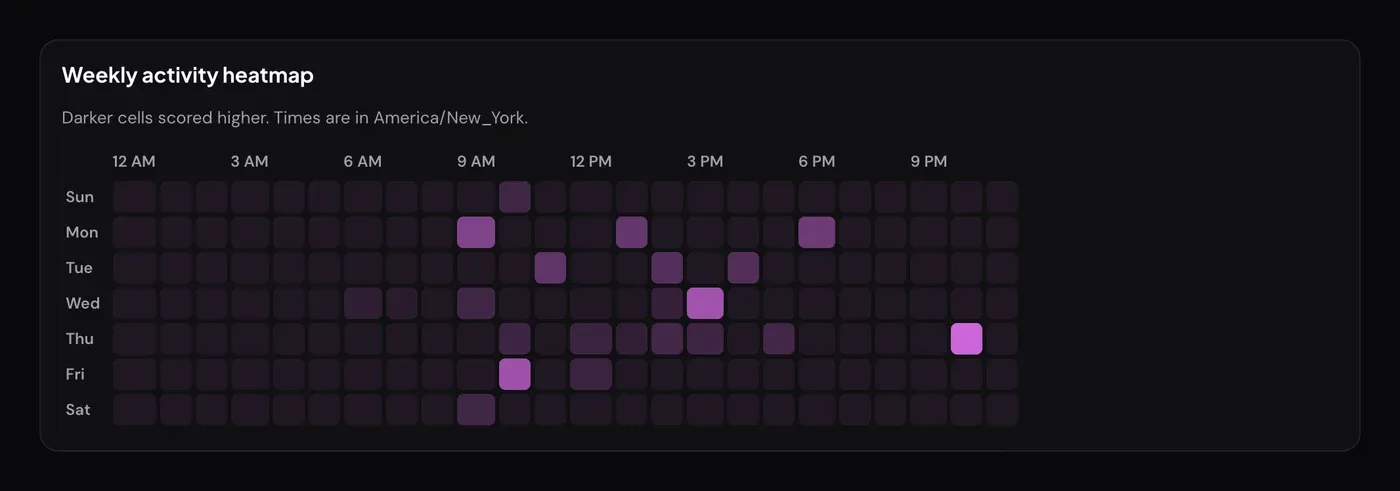Select the Friday 3 AM heatmap cell

tap(250, 374)
